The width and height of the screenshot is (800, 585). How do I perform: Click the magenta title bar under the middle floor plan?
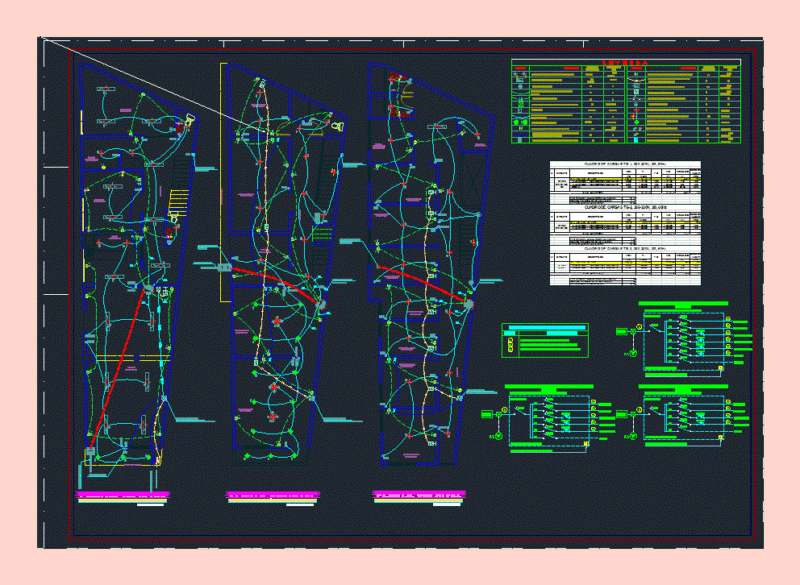pyautogui.click(x=272, y=495)
